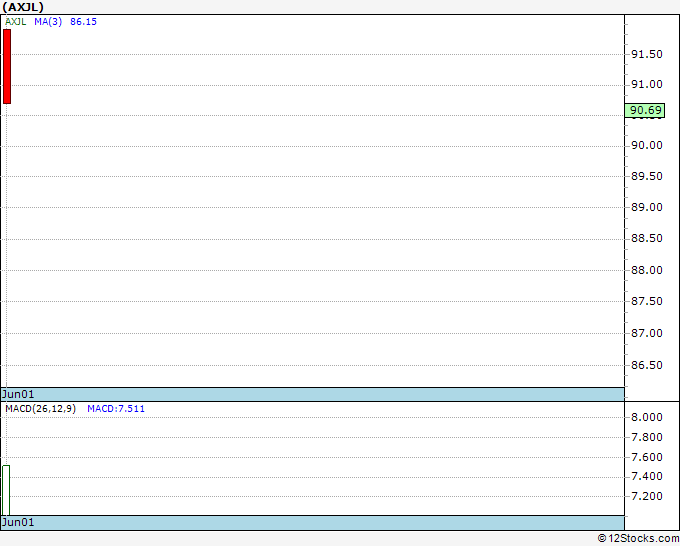Screen dimensions: 680x546
Task: Click the 89.00 price axis label
Action: point(647,207)
